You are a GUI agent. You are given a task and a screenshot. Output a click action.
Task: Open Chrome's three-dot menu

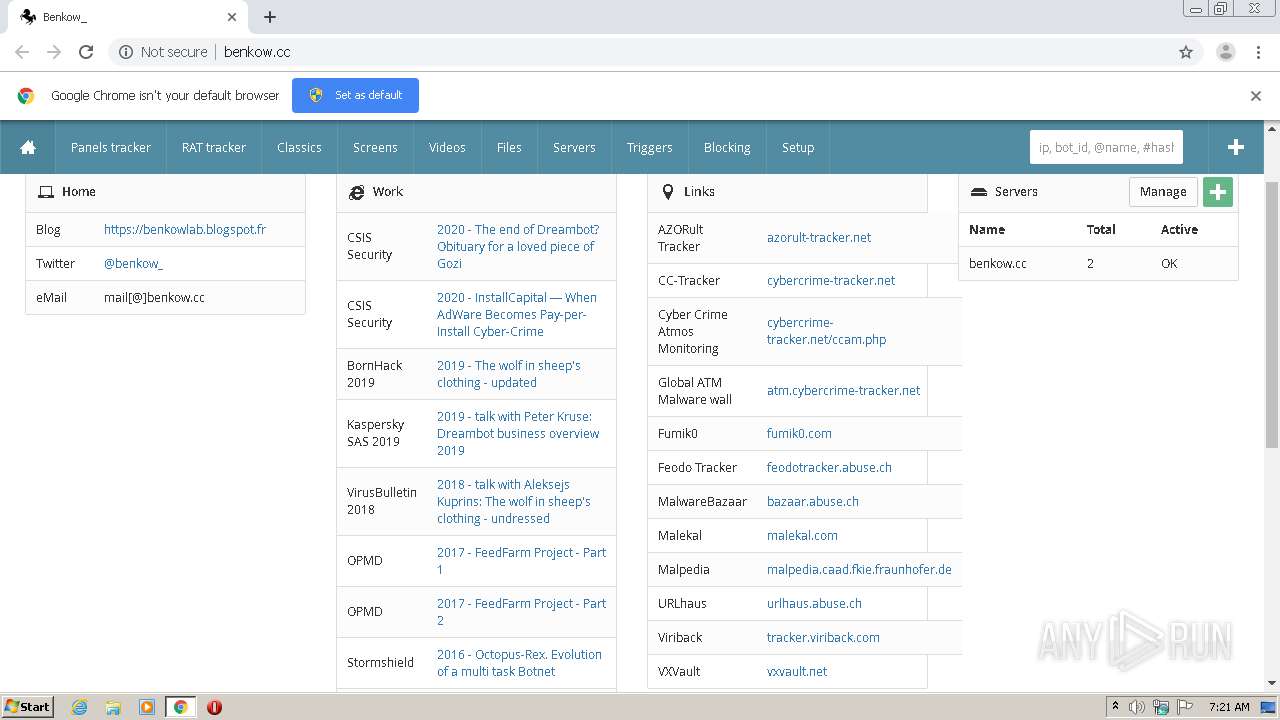tap(1258, 52)
